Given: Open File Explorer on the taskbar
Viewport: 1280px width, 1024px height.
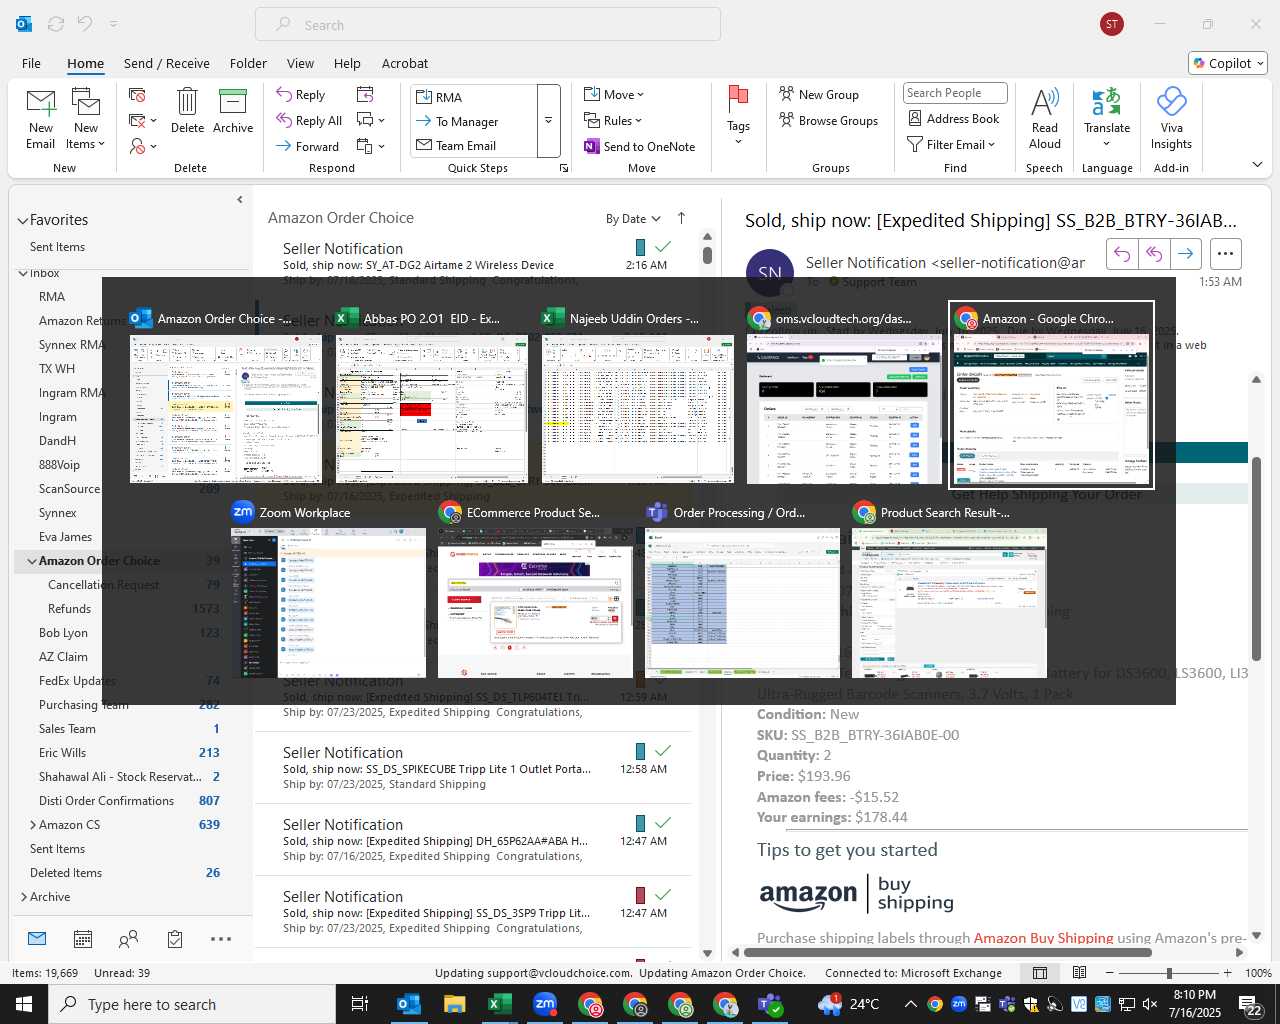Looking at the screenshot, I should [x=454, y=1004].
